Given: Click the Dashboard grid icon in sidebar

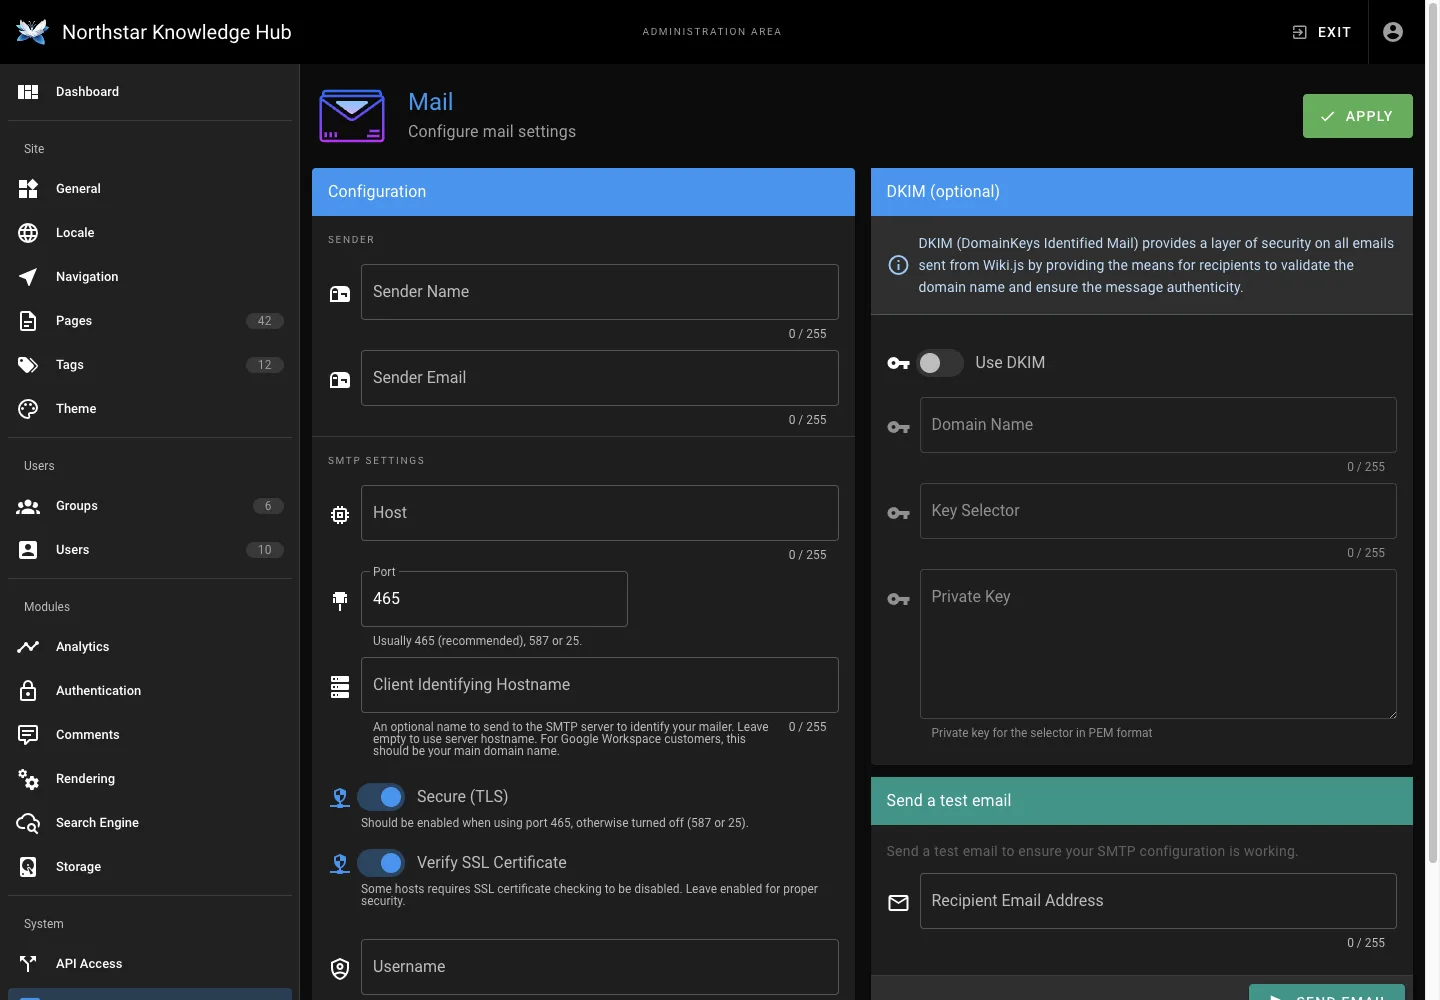Looking at the screenshot, I should point(28,92).
